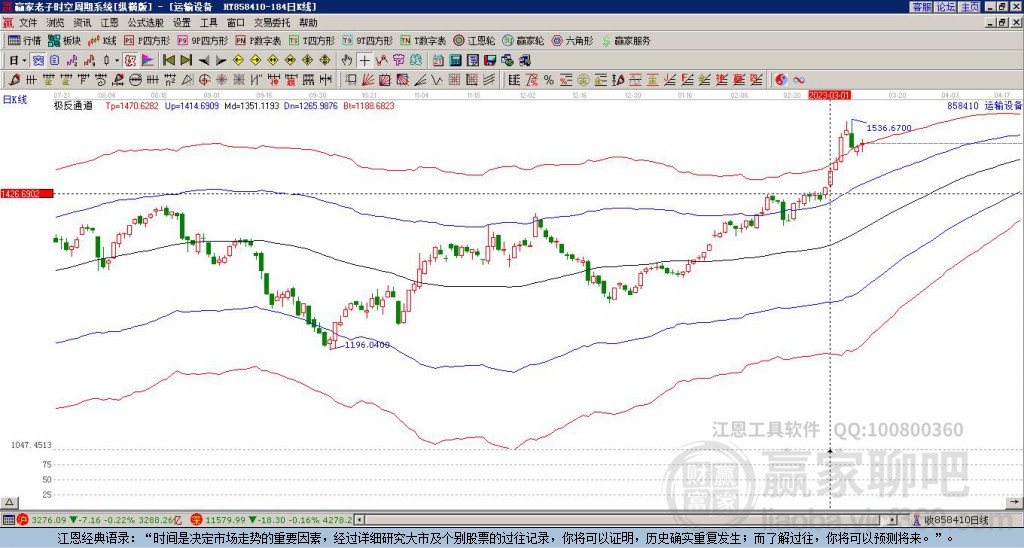Expand candlestick chart type dropdown arrow
1024x548 pixels.
tap(117, 61)
